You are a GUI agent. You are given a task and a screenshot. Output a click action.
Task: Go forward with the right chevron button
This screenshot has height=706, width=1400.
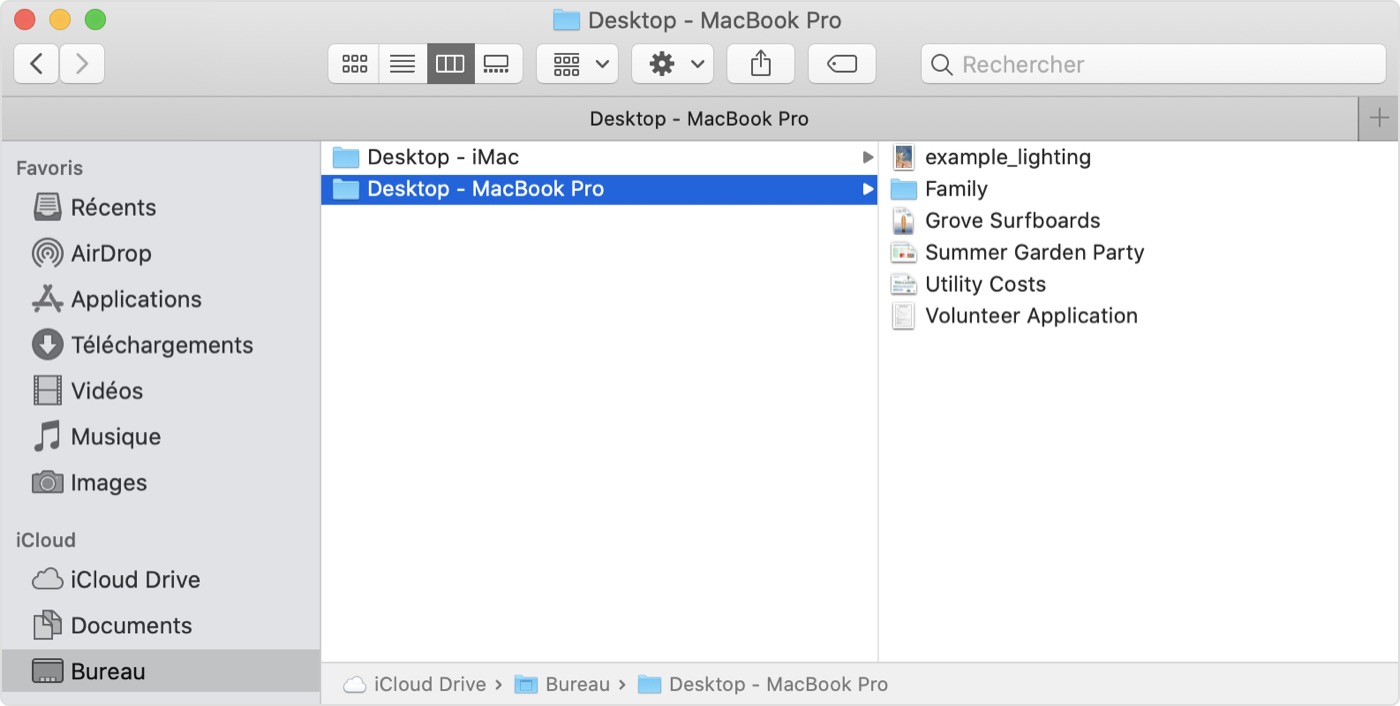[82, 64]
